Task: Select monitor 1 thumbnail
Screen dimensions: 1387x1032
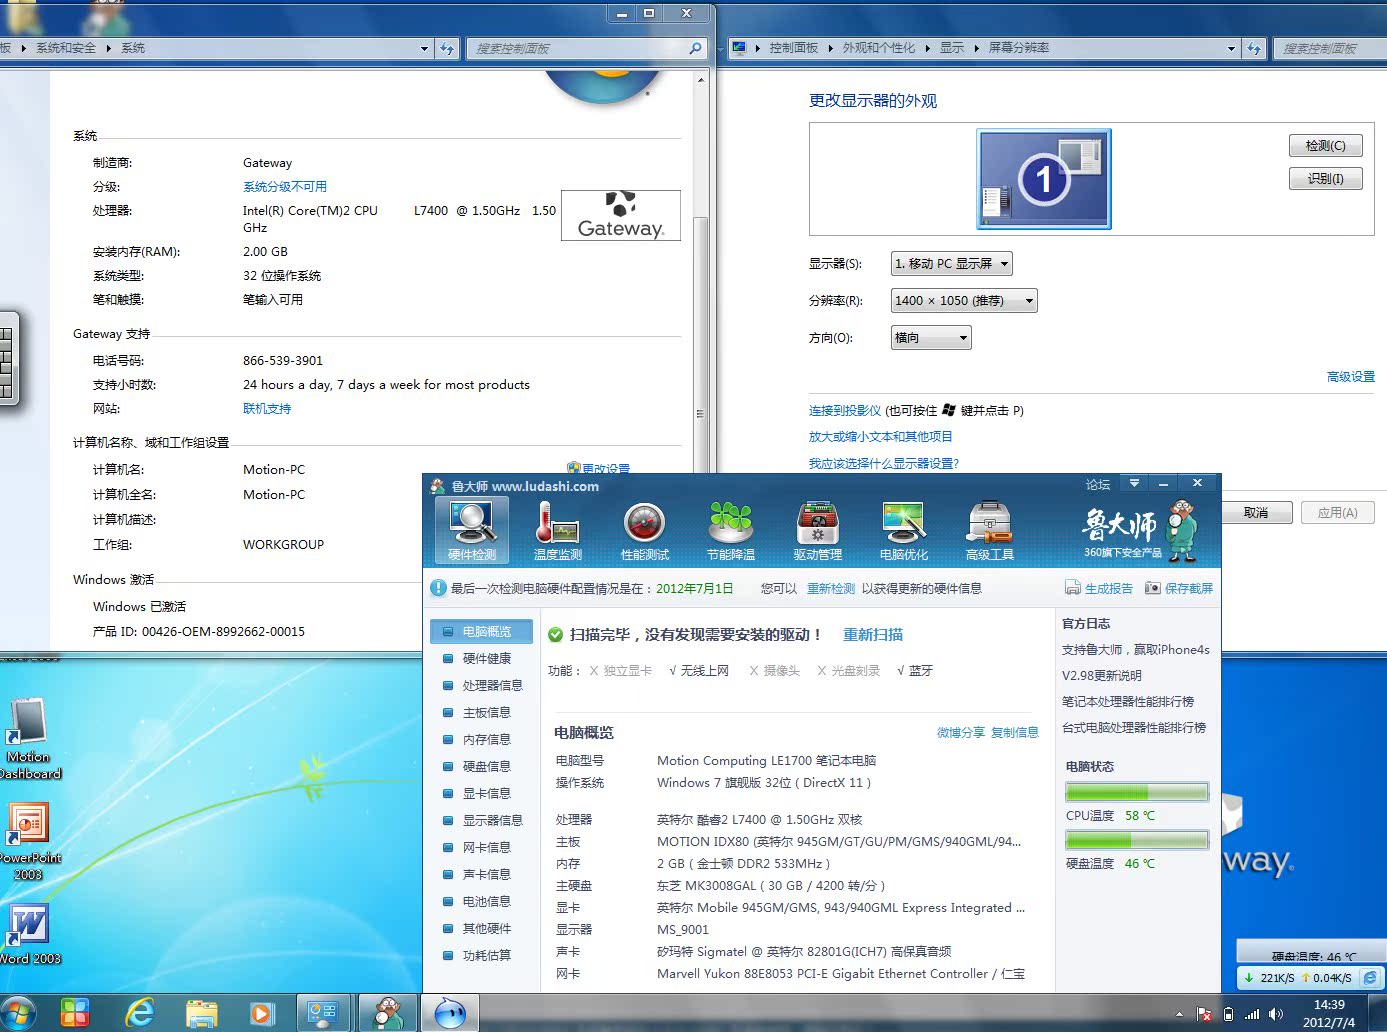Action: tap(1044, 179)
